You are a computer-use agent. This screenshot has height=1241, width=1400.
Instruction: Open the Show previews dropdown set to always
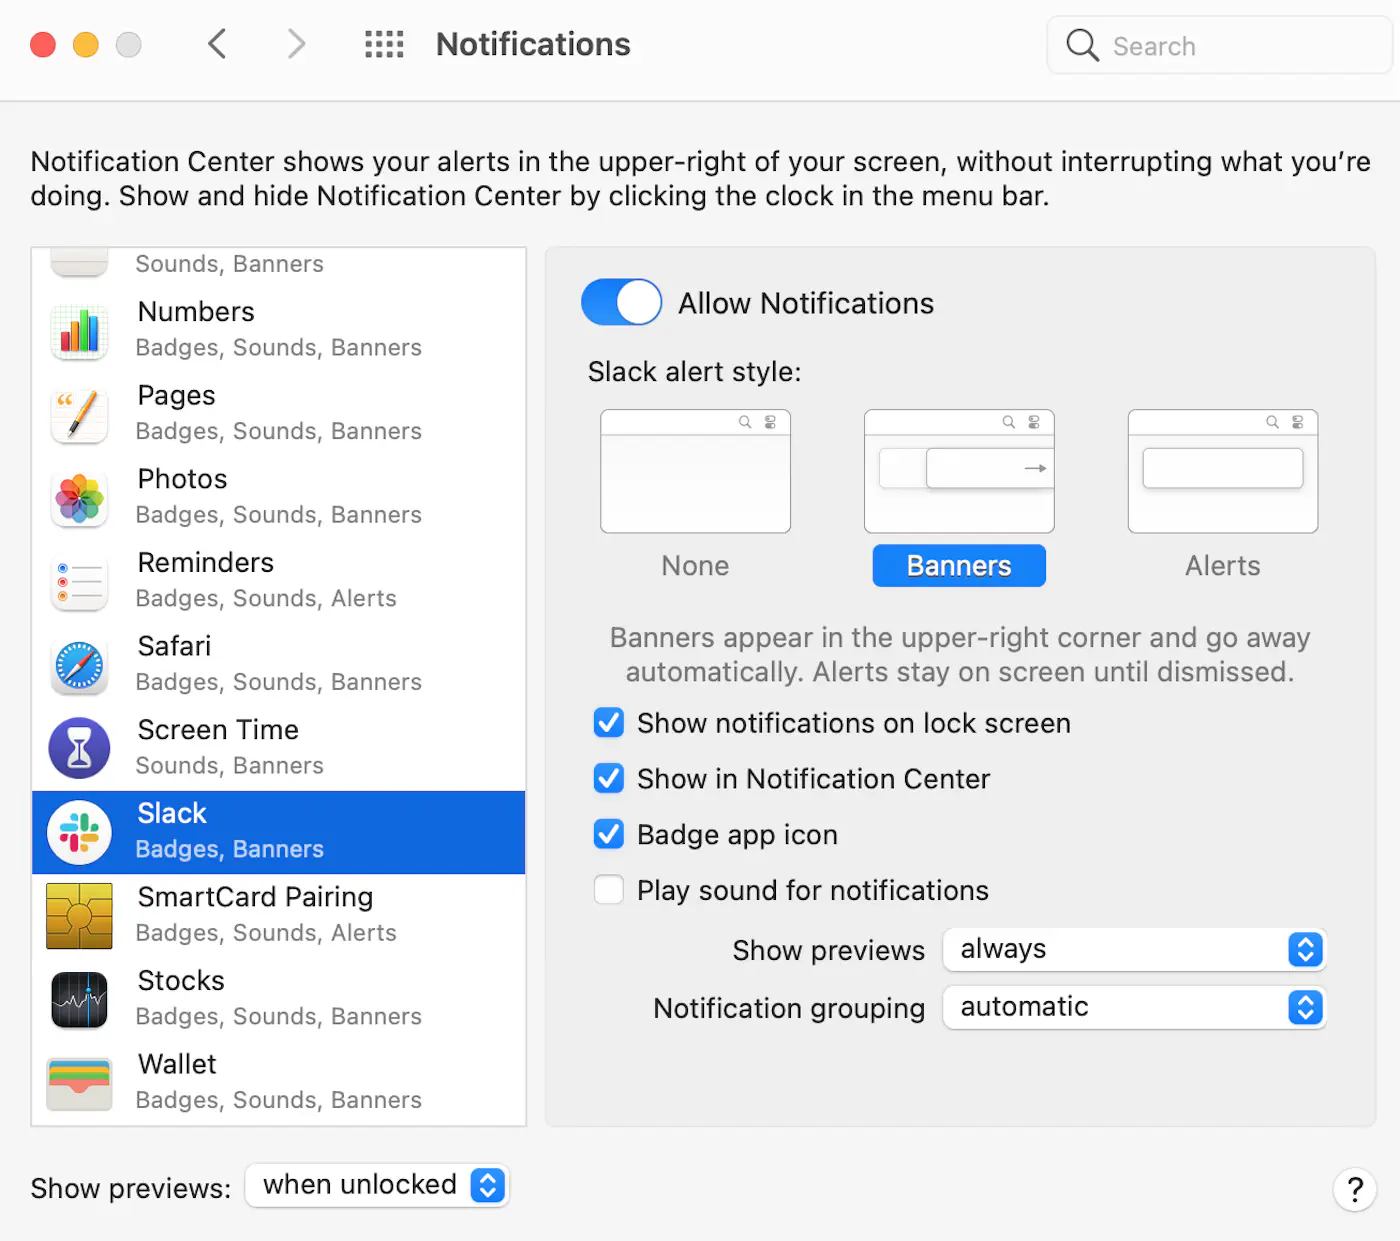pos(1133,949)
